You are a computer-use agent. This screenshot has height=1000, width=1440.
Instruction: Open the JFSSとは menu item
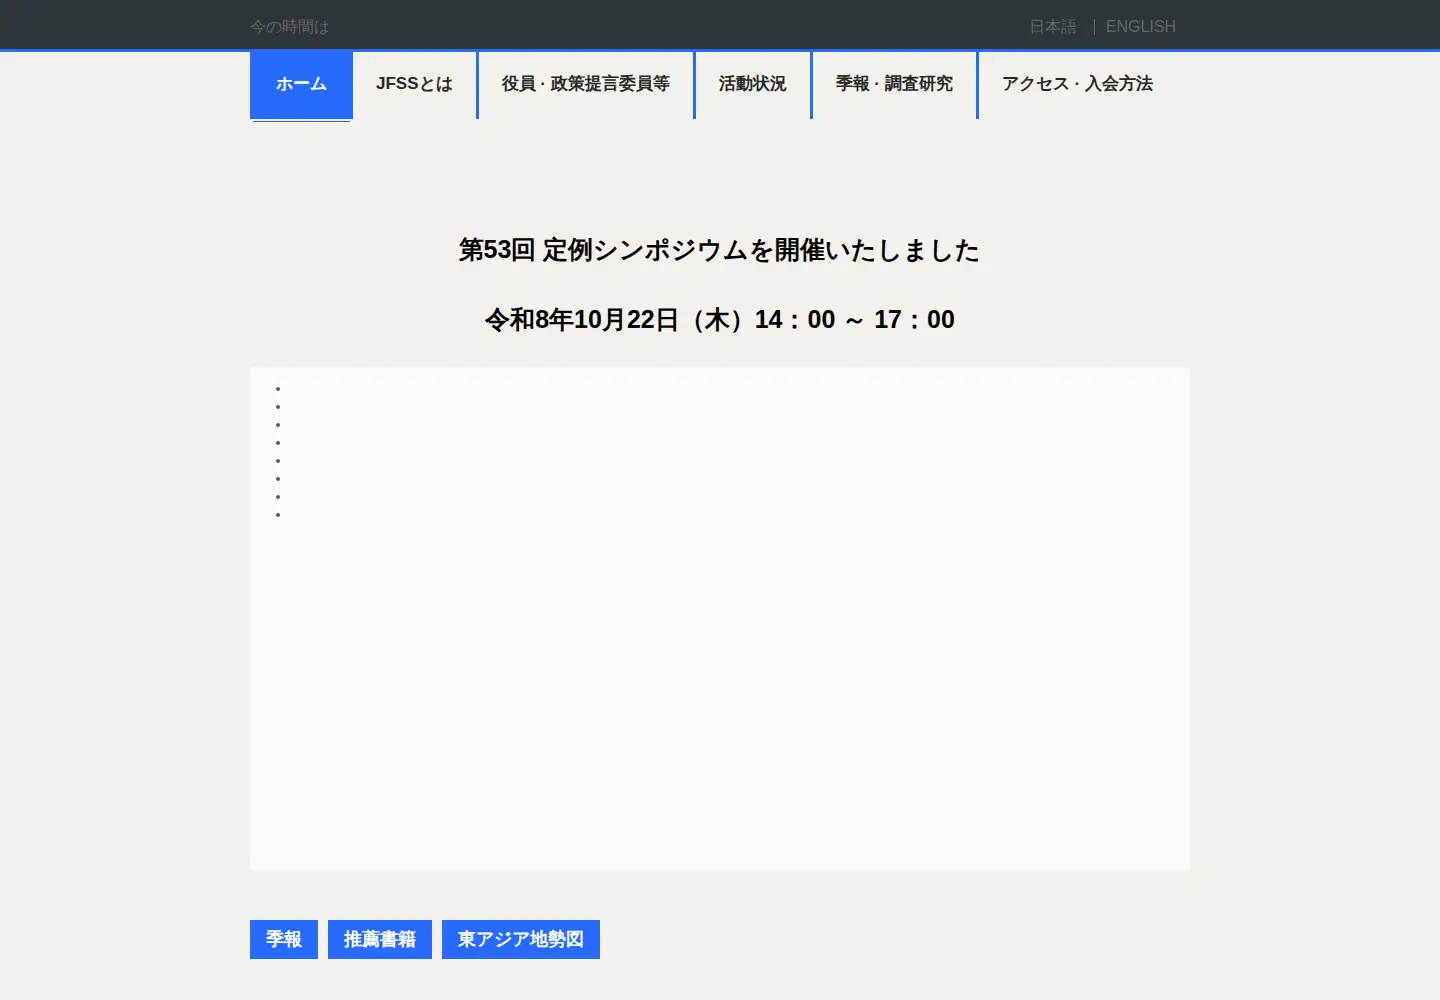coord(414,84)
